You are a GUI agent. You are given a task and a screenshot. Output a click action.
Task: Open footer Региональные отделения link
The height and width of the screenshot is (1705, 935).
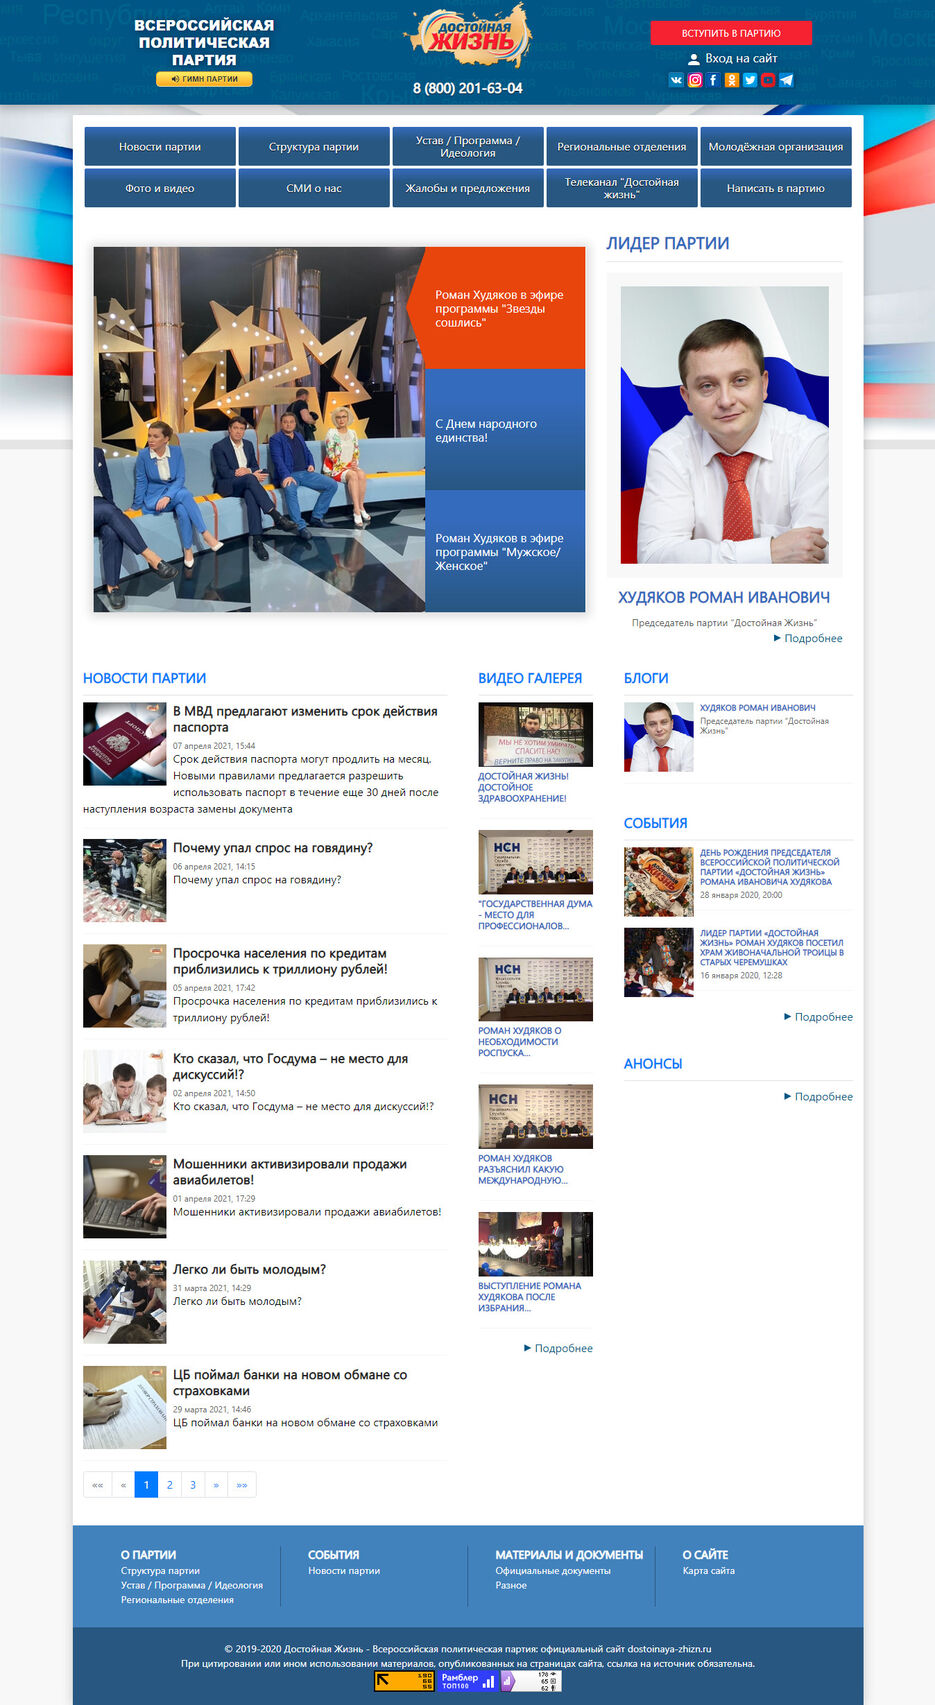click(177, 1600)
